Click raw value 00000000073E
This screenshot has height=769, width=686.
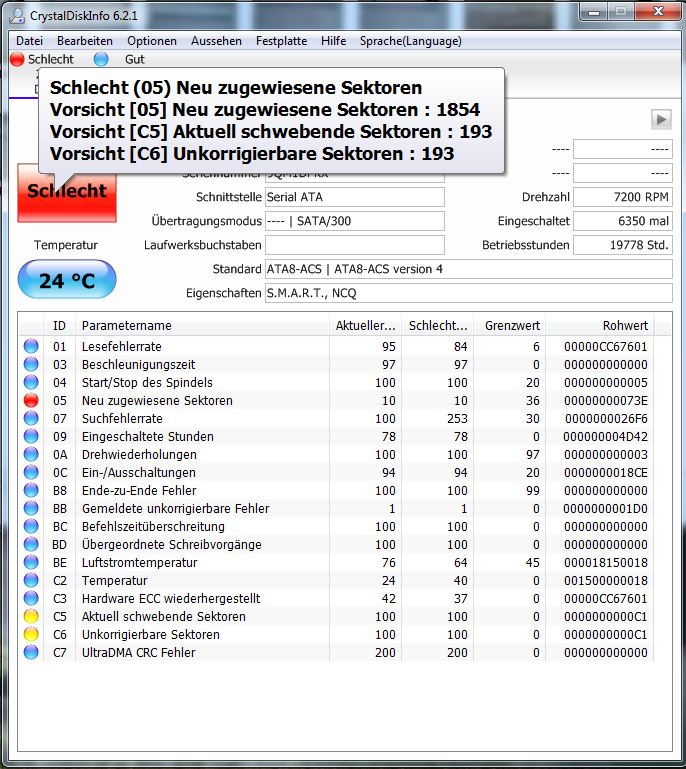point(606,401)
